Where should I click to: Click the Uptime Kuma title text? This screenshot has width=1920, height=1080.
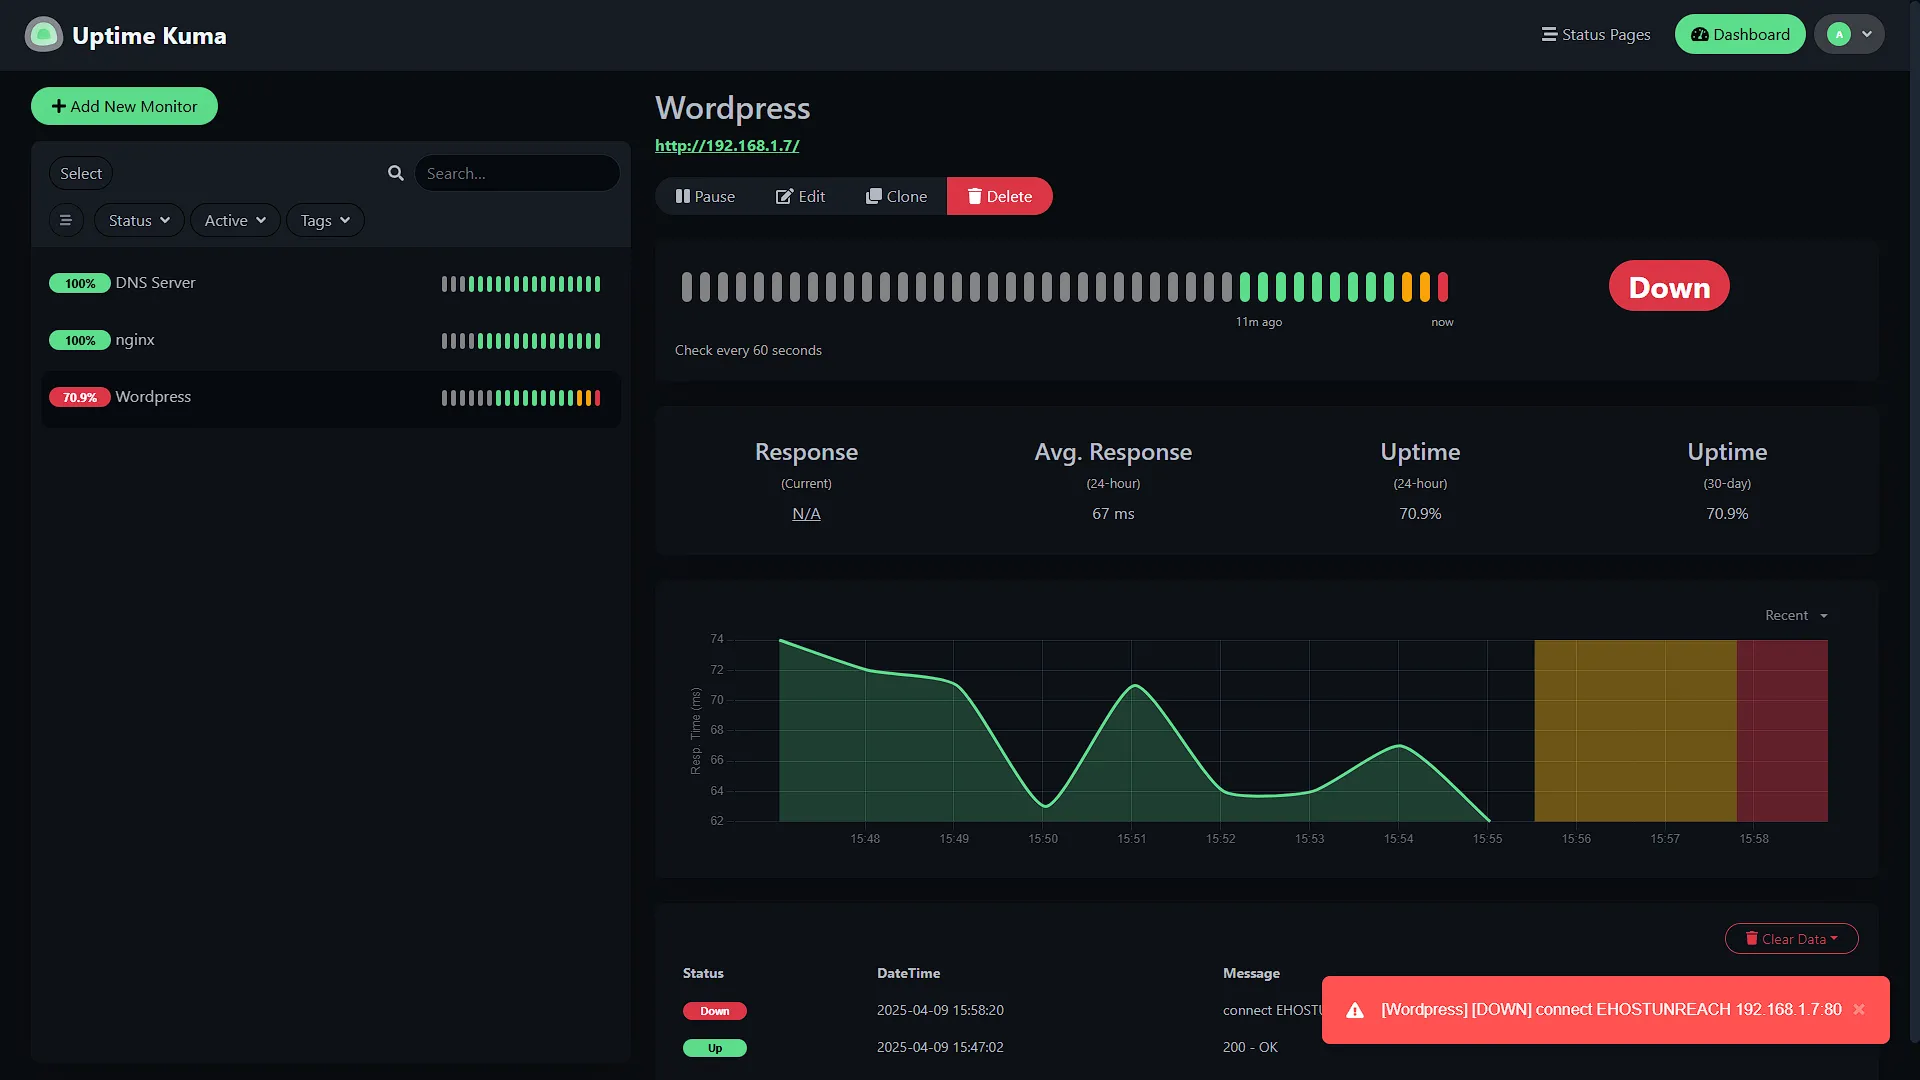pos(149,35)
